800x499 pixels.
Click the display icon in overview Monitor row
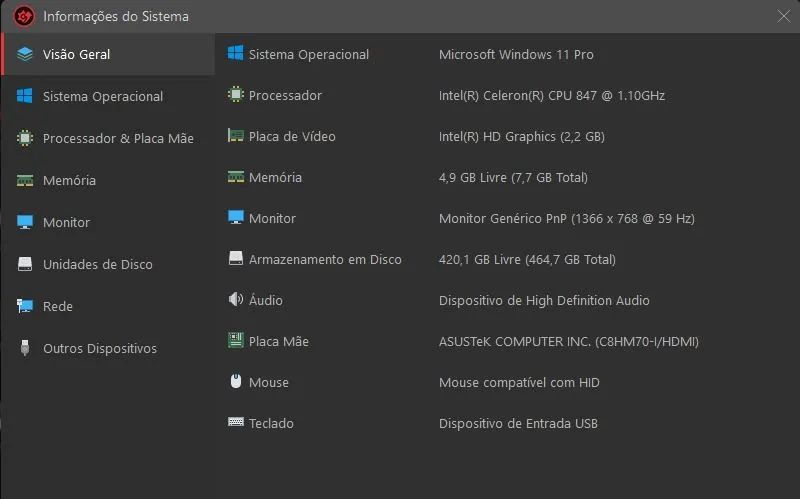pos(235,217)
